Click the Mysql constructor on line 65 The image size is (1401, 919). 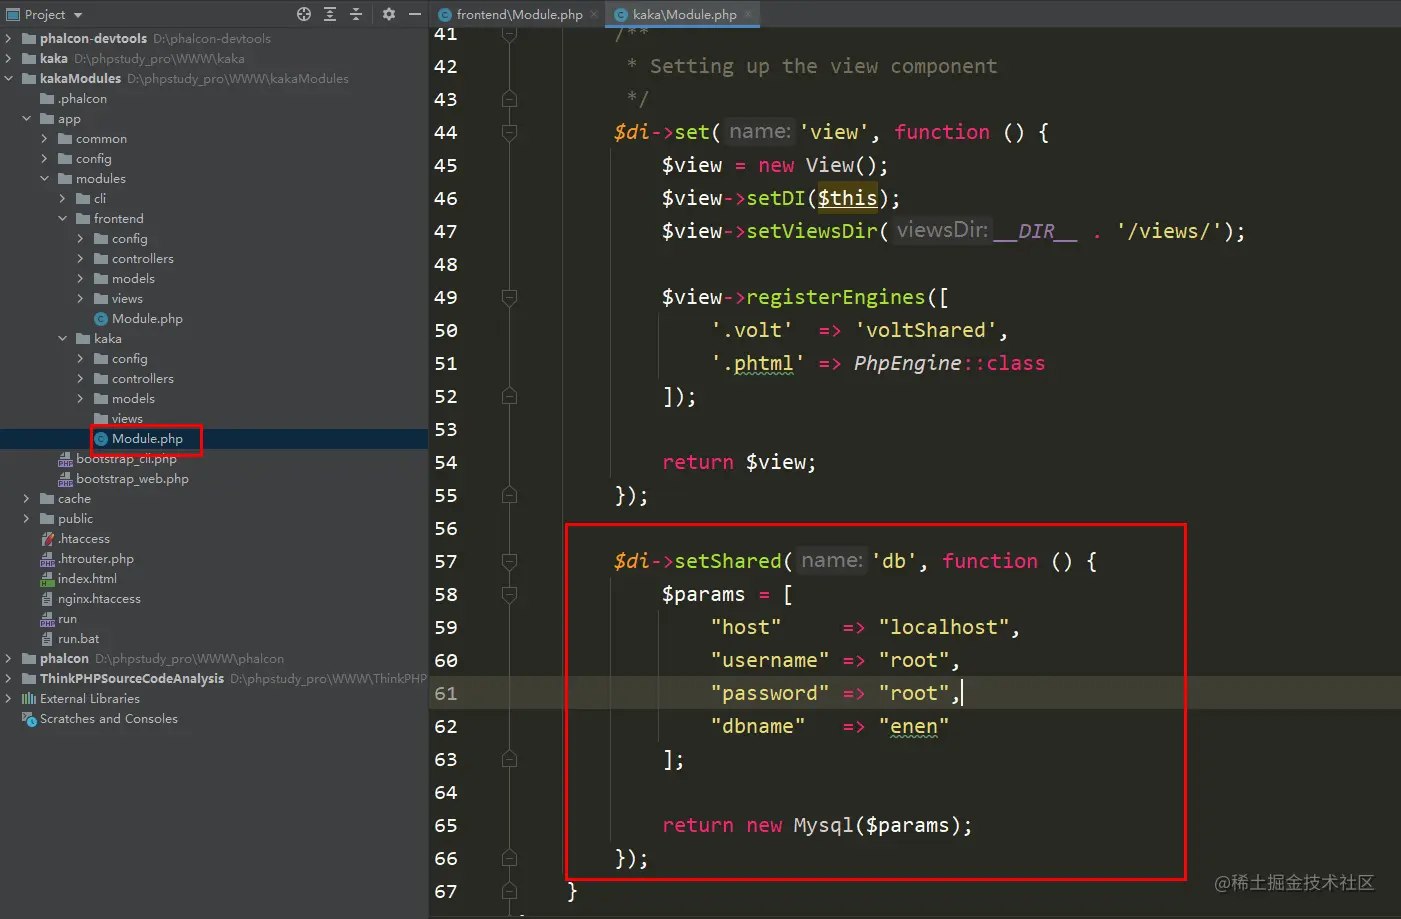click(x=823, y=825)
